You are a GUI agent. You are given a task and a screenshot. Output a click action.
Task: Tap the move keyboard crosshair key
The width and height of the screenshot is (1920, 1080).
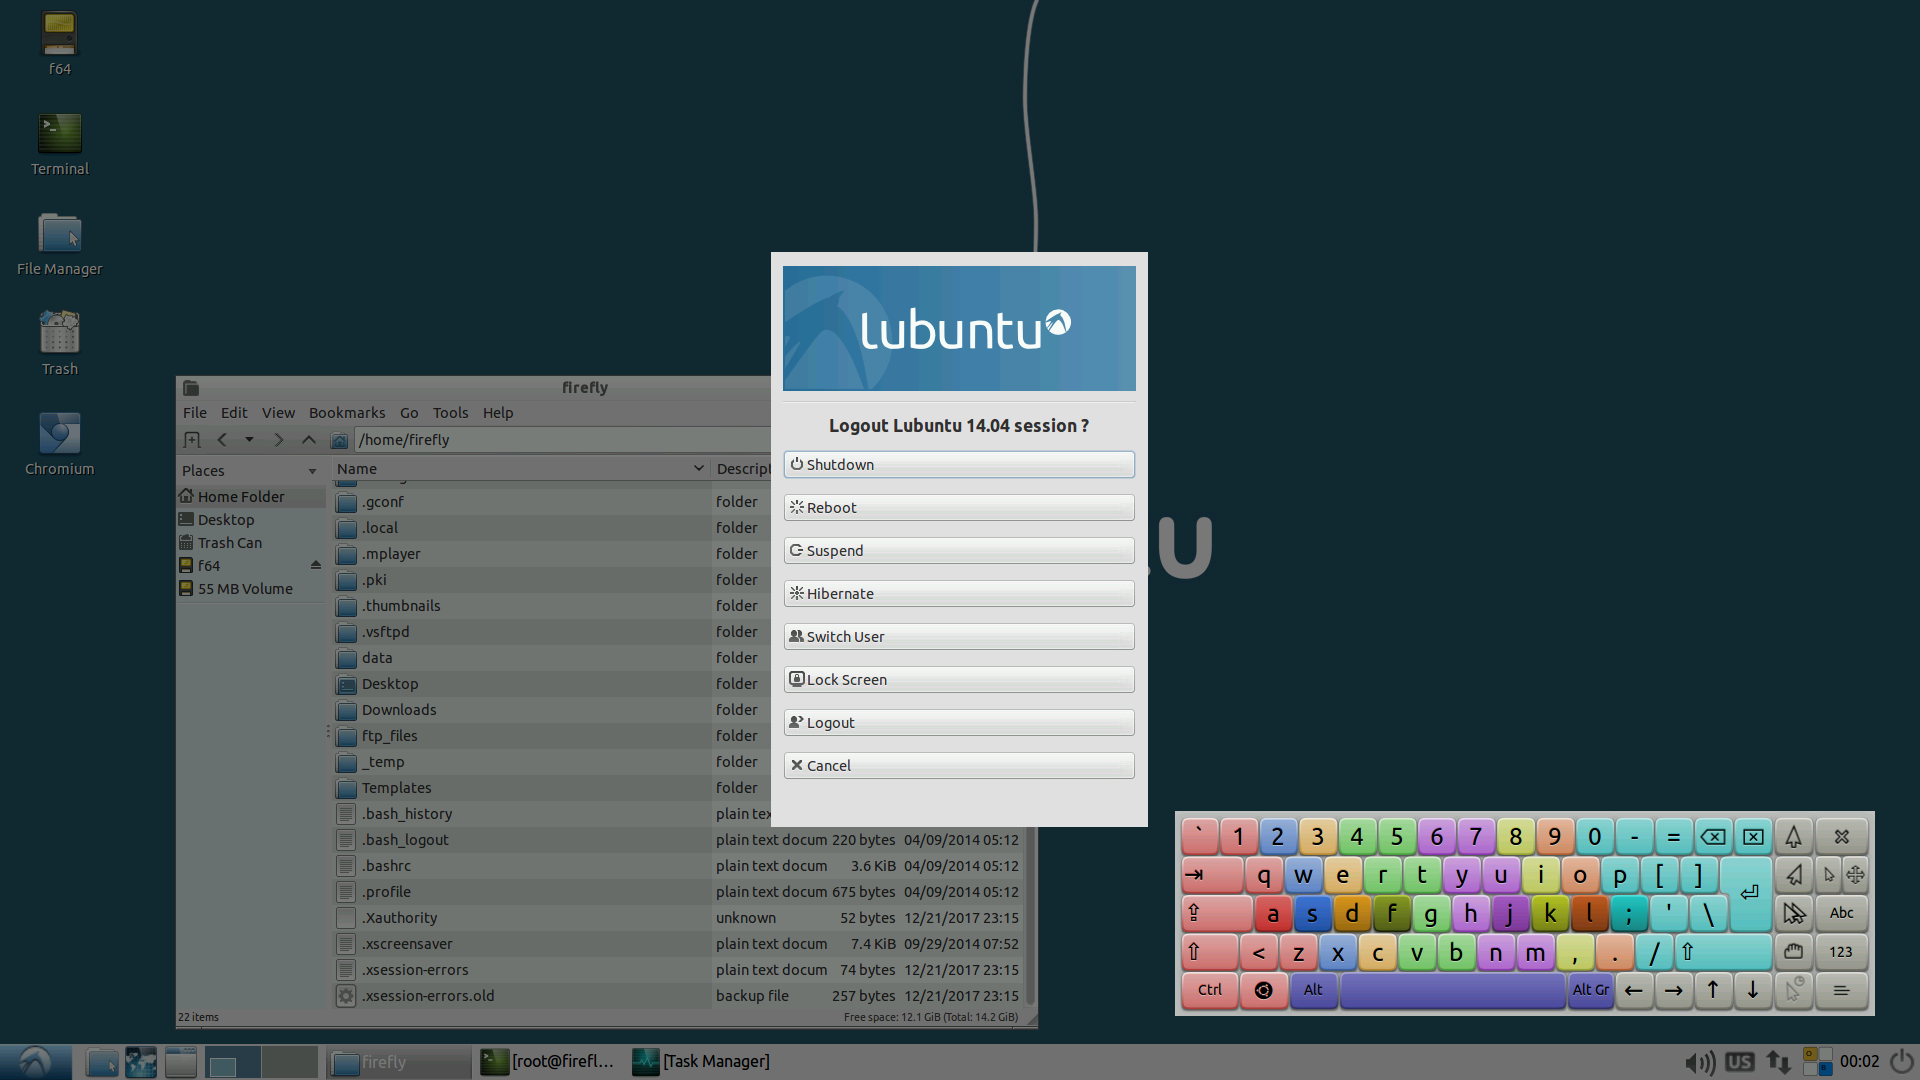[x=1855, y=875]
